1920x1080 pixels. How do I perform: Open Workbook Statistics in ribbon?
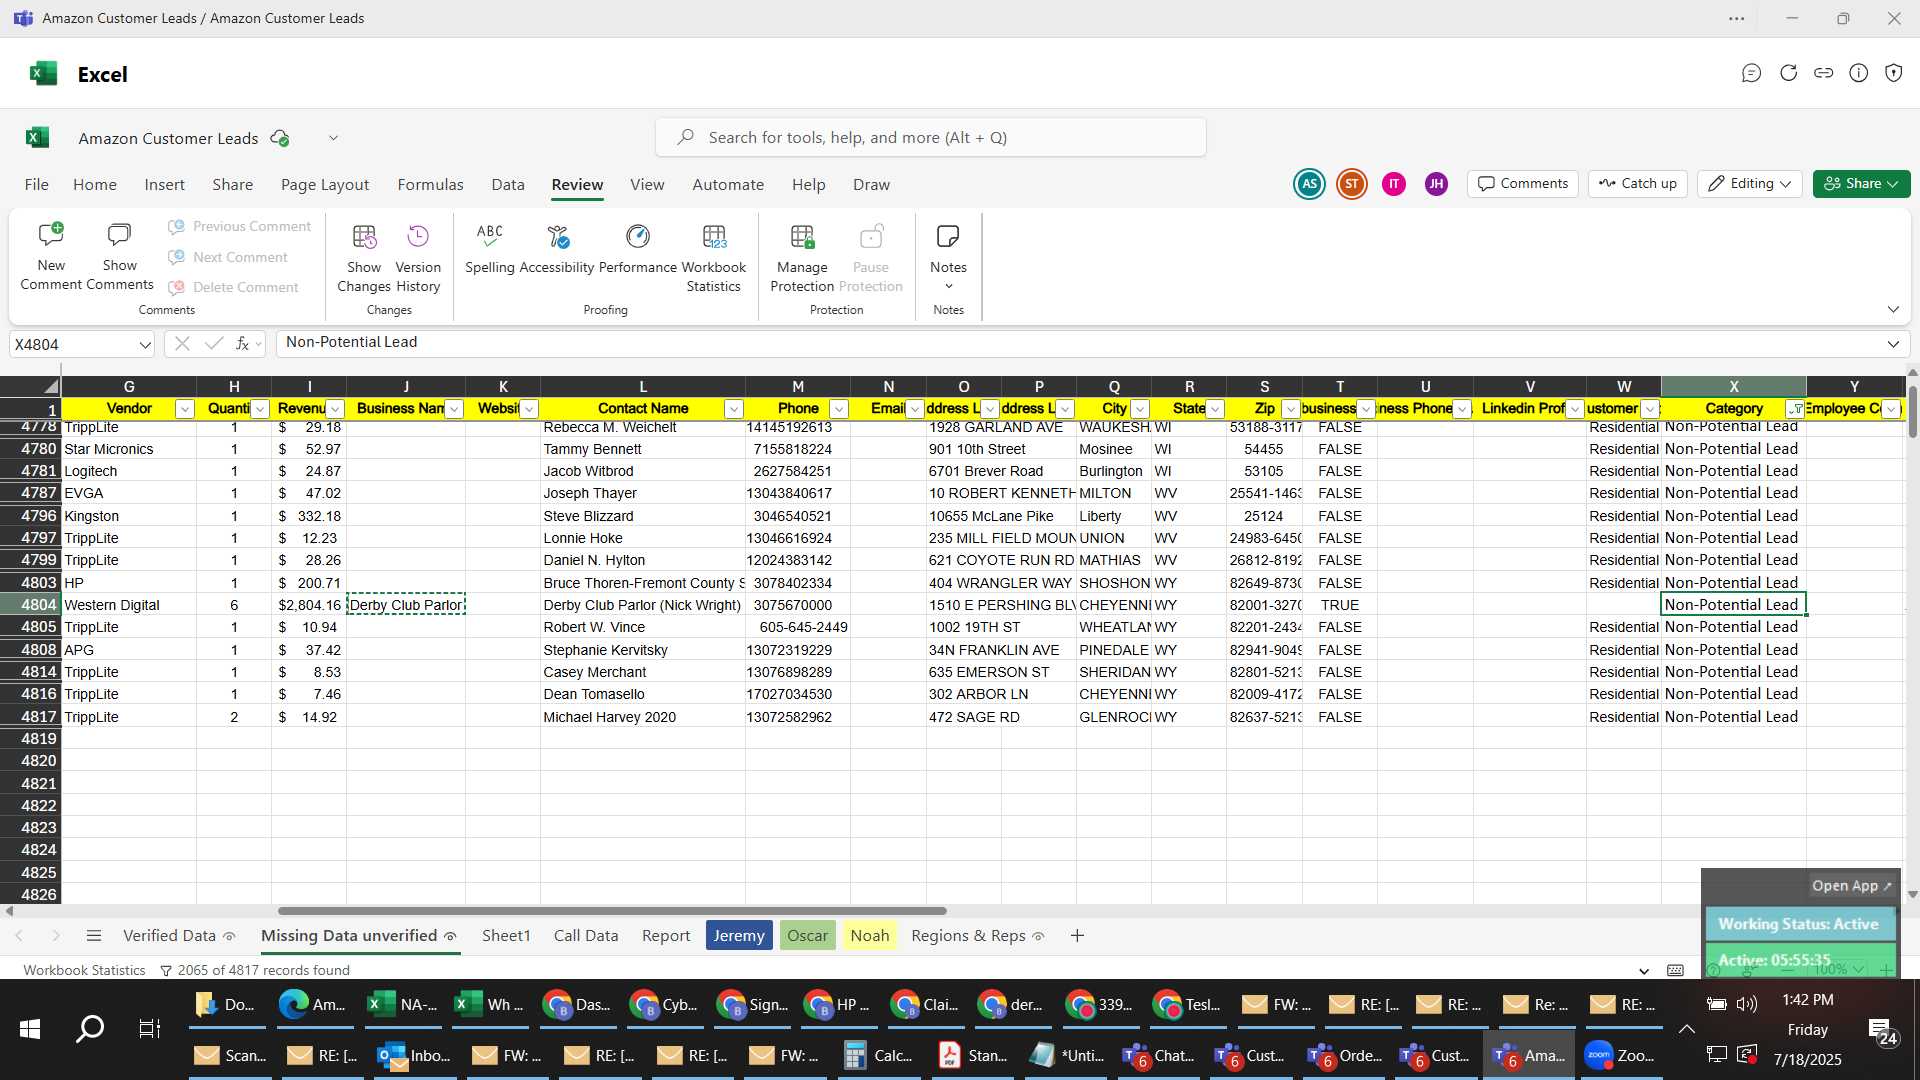pyautogui.click(x=714, y=258)
